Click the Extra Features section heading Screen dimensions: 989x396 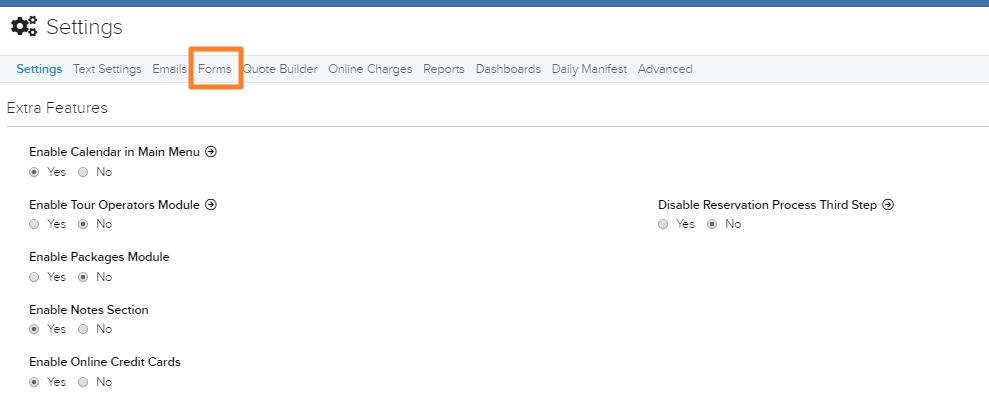coord(57,108)
